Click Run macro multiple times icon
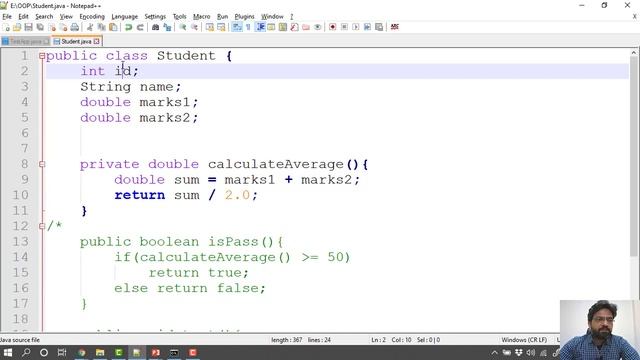 click(x=367, y=27)
